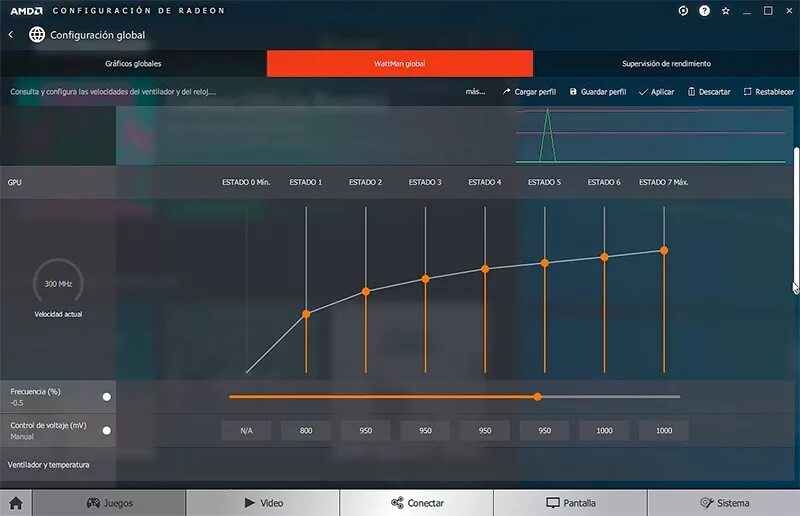Click the ESTADO 7 Máx. column header
Image resolution: width=800 pixels, height=516 pixels.
pyautogui.click(x=663, y=182)
